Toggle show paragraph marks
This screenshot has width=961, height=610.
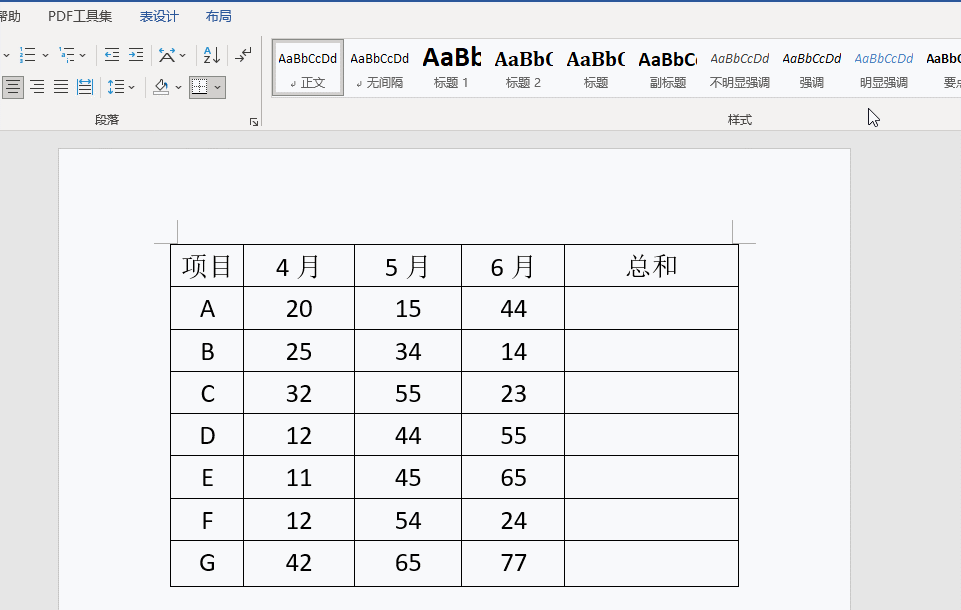pos(243,55)
